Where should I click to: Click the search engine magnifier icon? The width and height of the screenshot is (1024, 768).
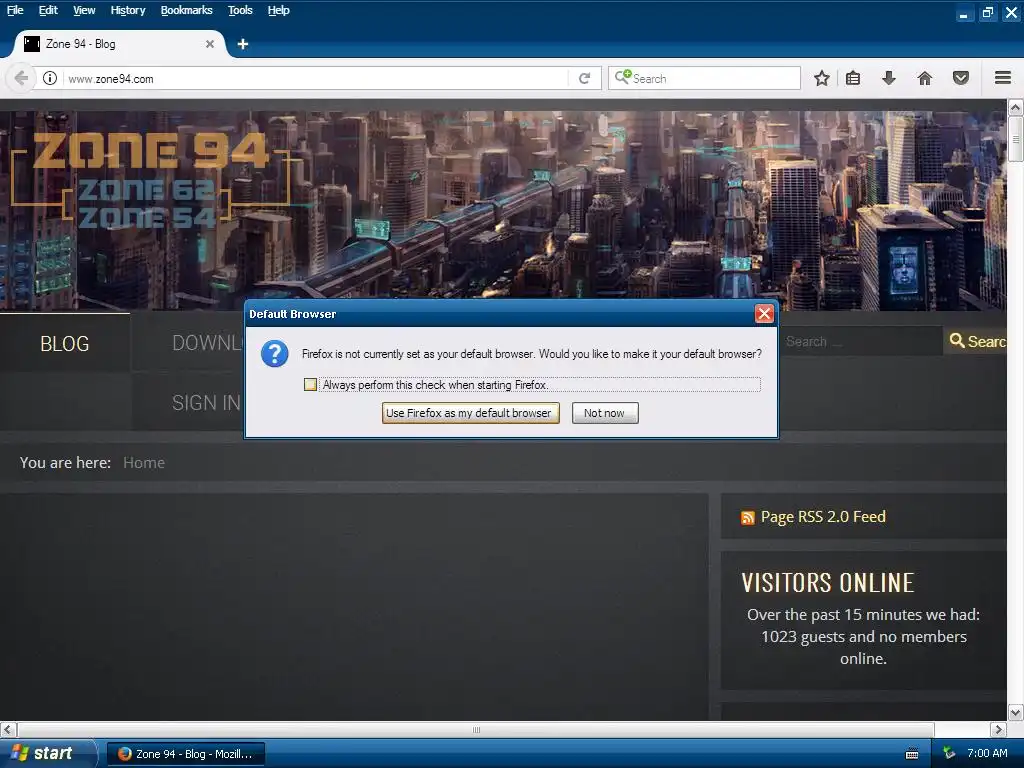pos(623,77)
